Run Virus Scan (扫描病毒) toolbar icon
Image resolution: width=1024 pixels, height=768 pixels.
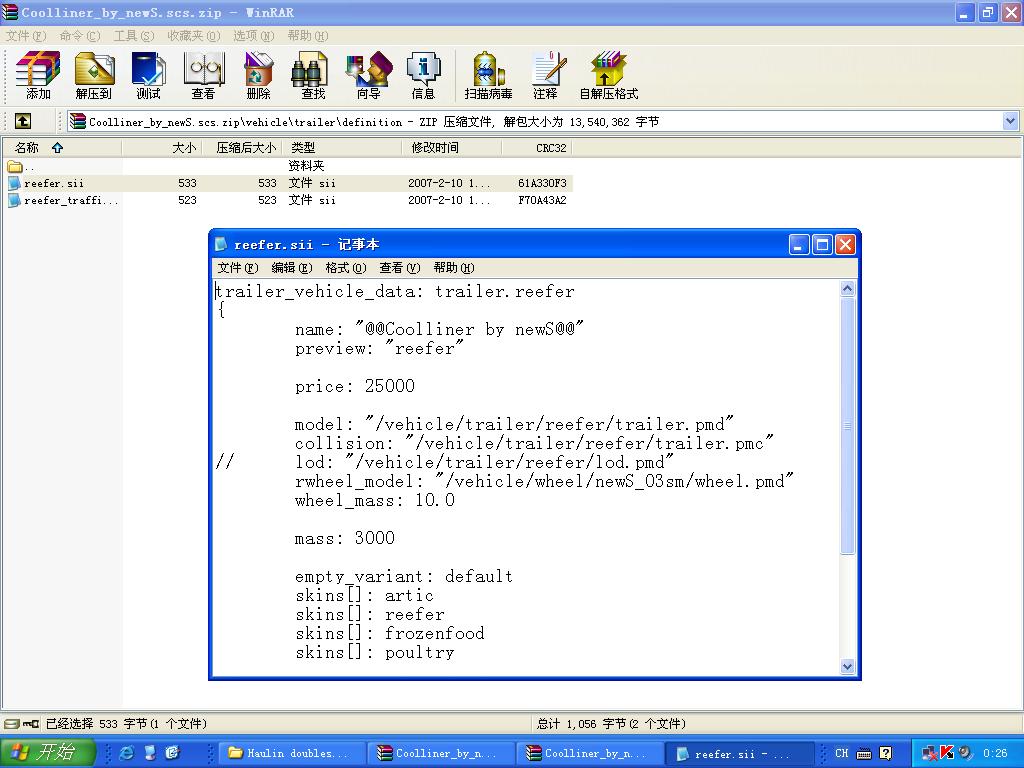[x=488, y=76]
